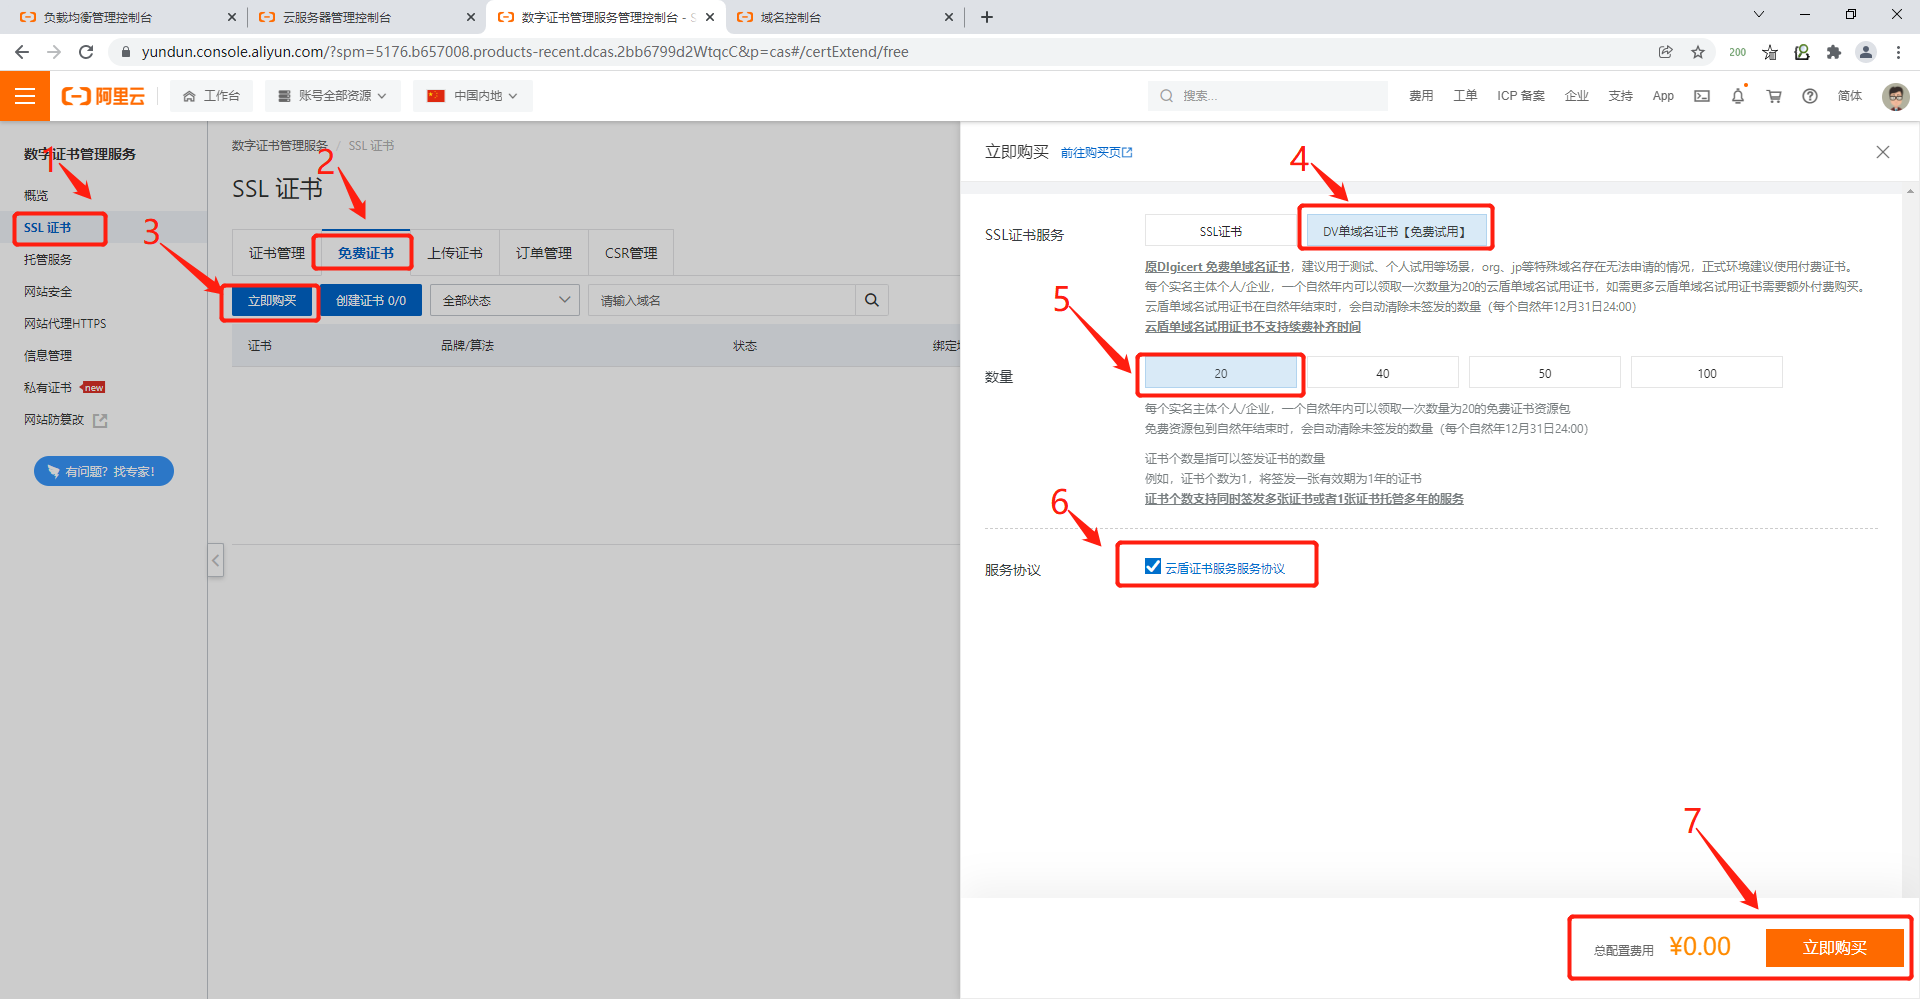1920x999 pixels.
Task: Click the address bar URL
Action: [525, 52]
